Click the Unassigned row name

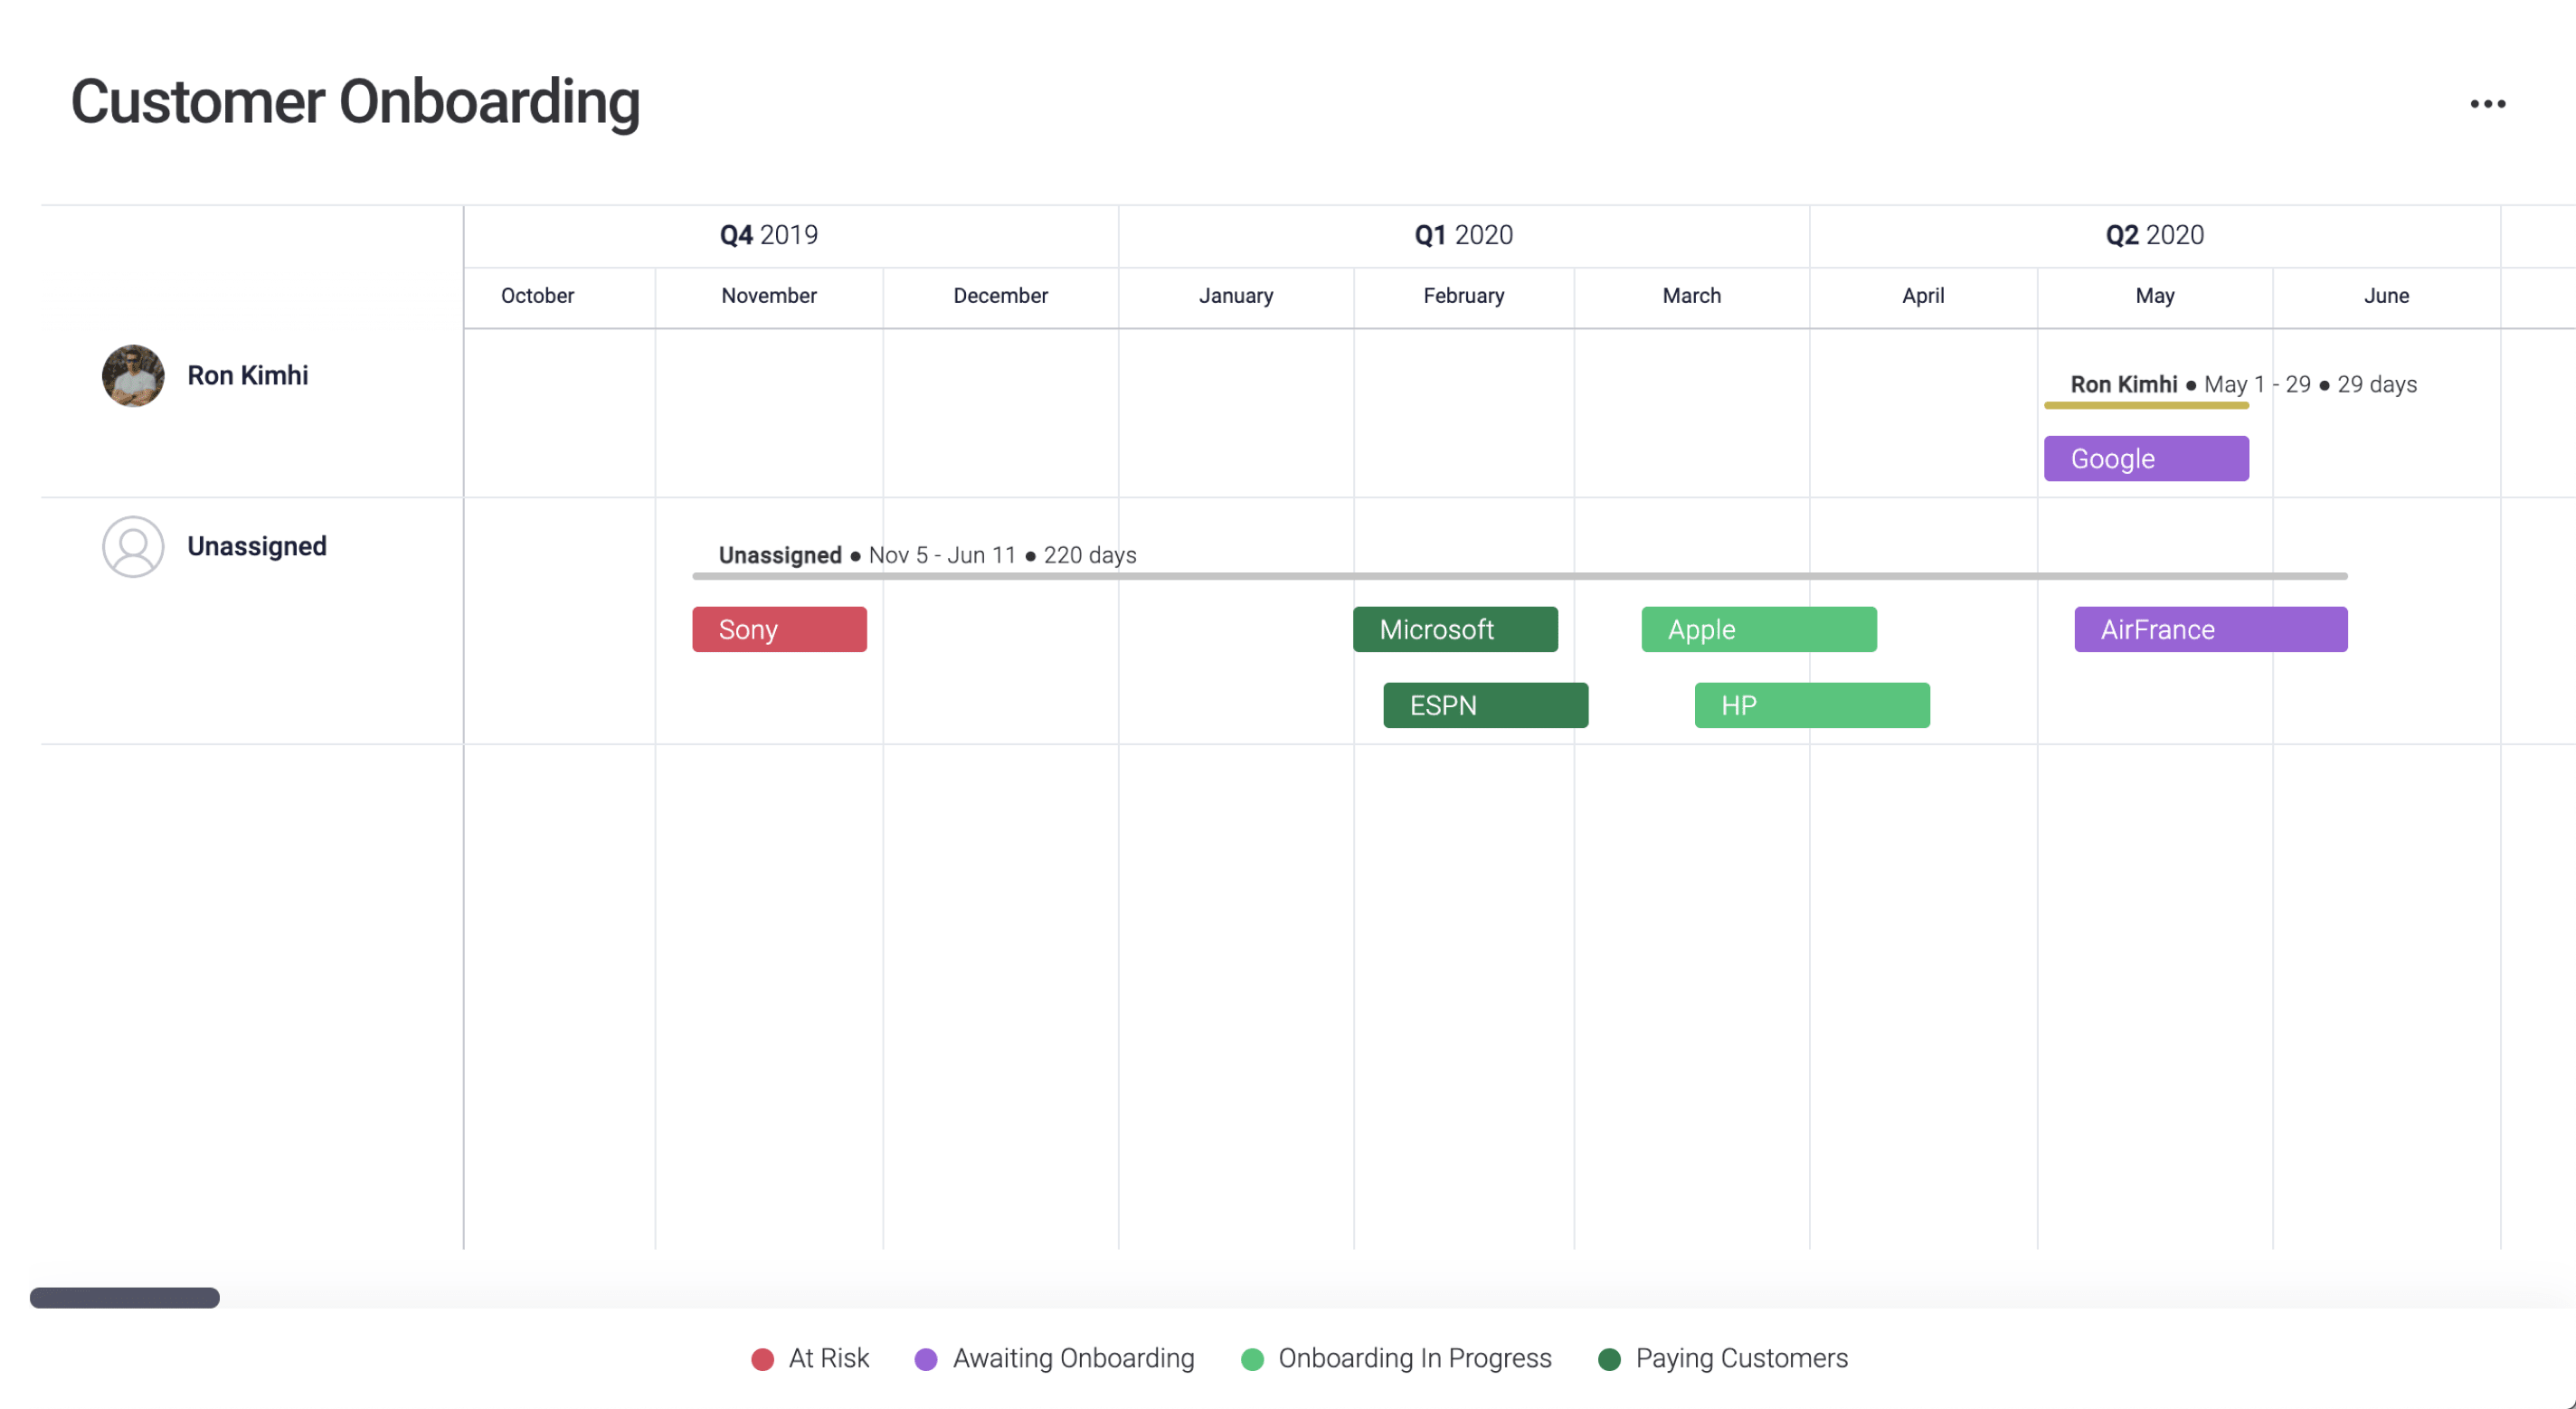[x=256, y=546]
